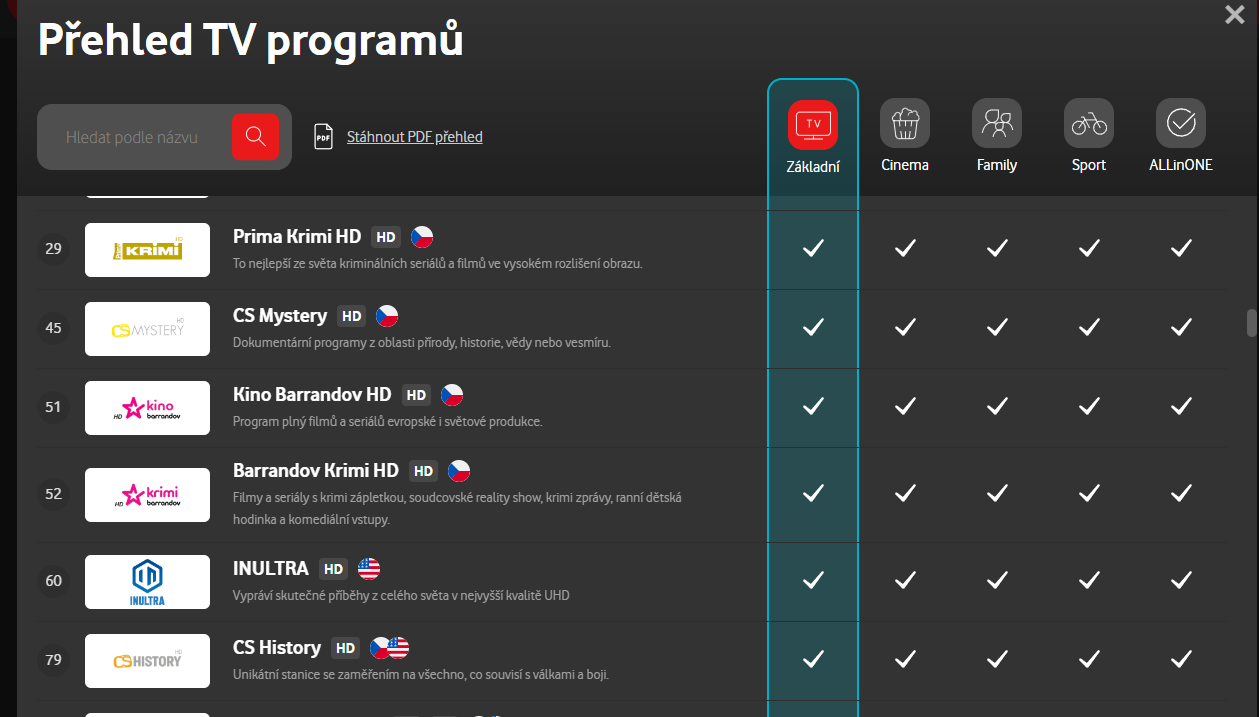Switch to the Family package tab label
Screen dimensions: 1259x717
point(997,165)
